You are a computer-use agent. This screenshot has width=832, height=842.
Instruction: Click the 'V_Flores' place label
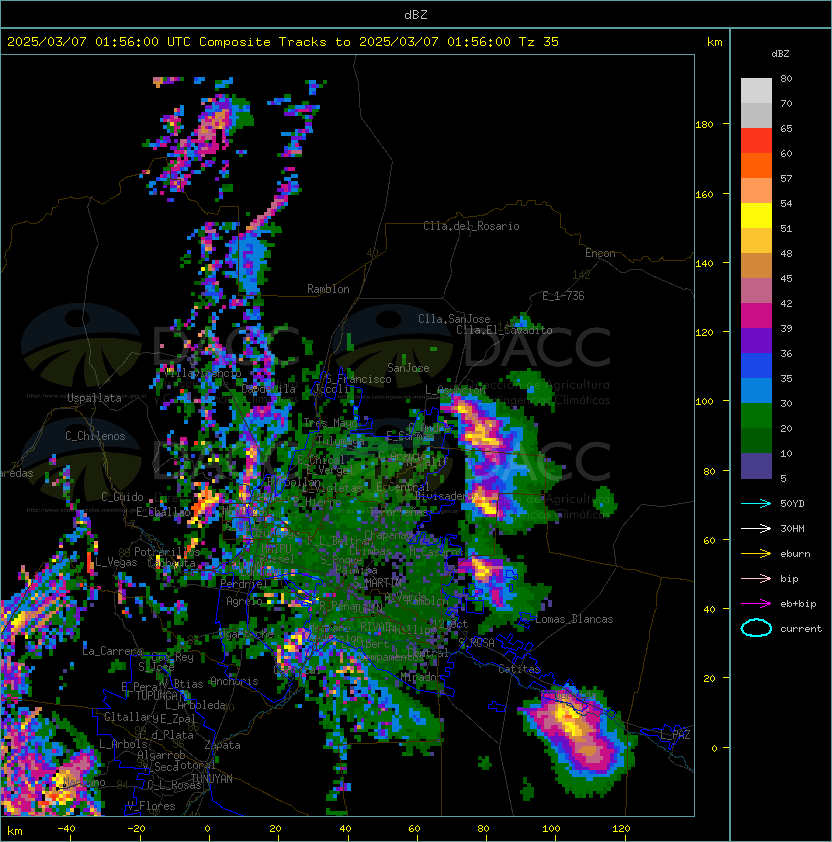151,806
